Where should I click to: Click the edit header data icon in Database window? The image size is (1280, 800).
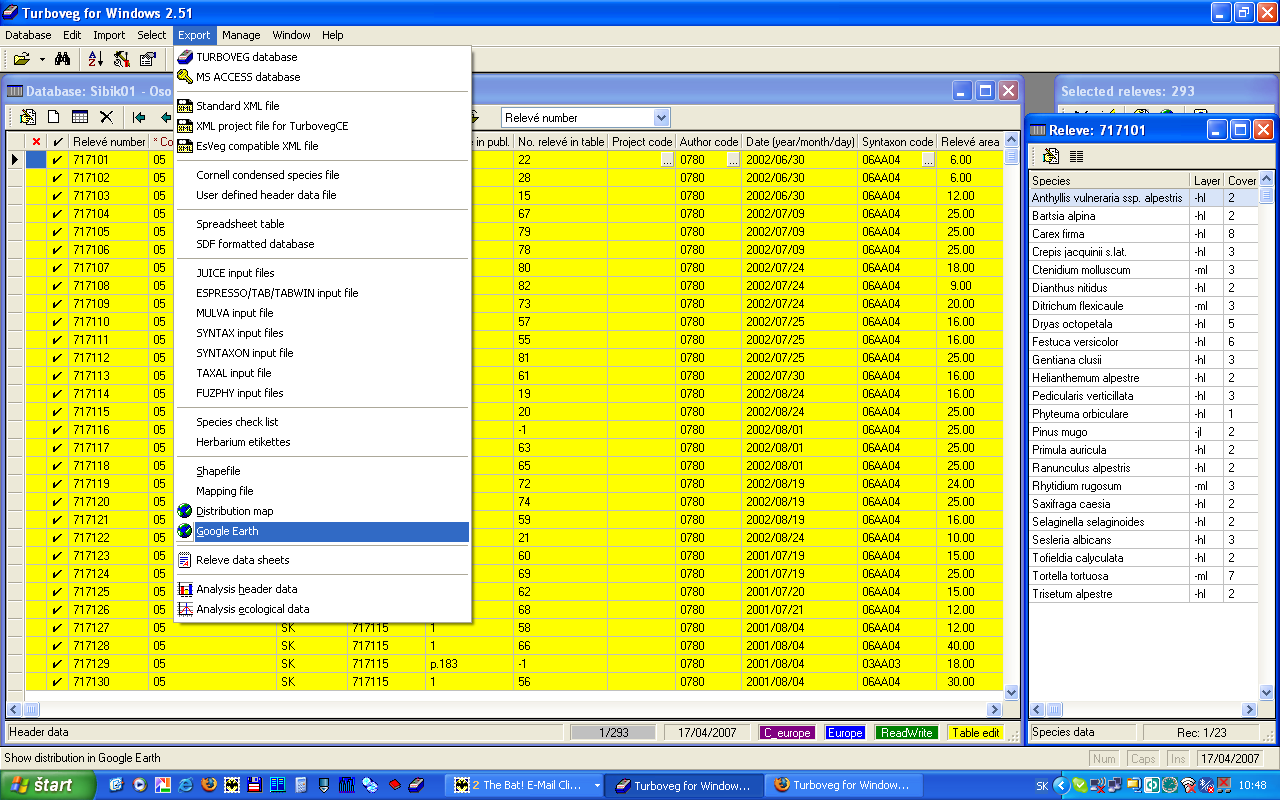click(28, 117)
